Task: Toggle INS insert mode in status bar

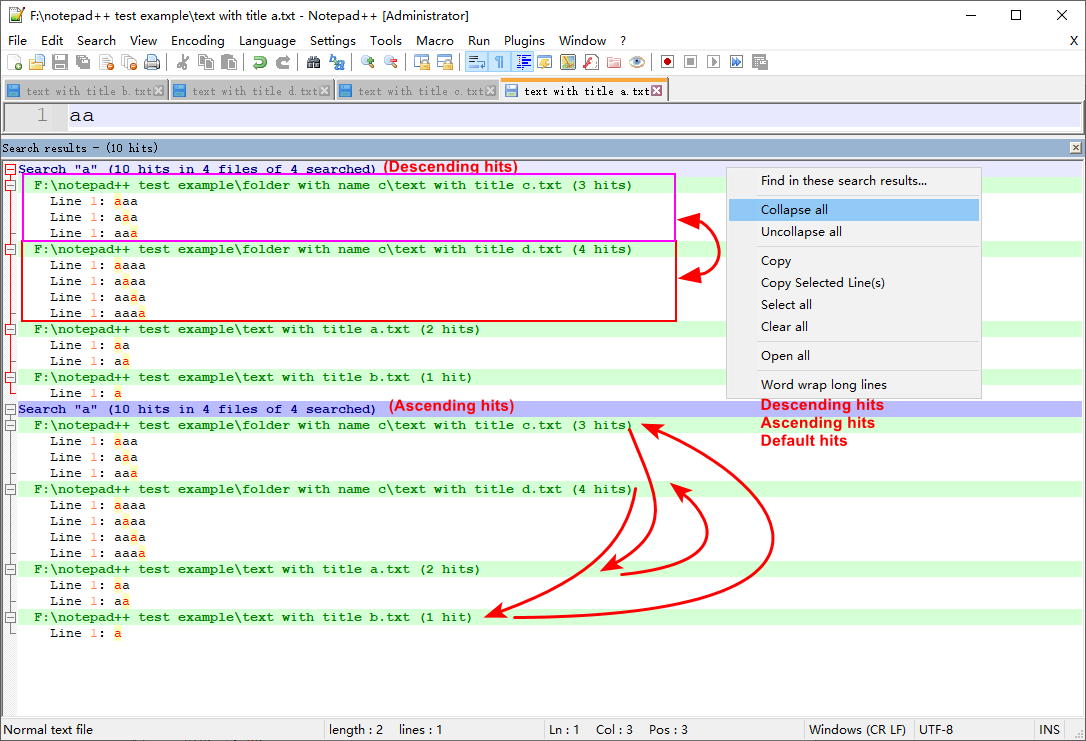Action: pos(1049,729)
